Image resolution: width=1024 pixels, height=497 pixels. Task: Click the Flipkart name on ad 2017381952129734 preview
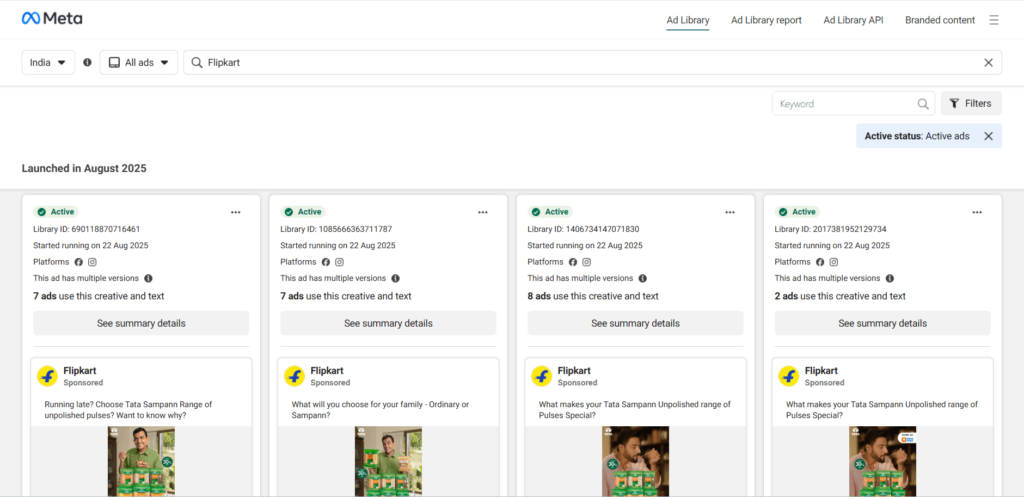(821, 371)
